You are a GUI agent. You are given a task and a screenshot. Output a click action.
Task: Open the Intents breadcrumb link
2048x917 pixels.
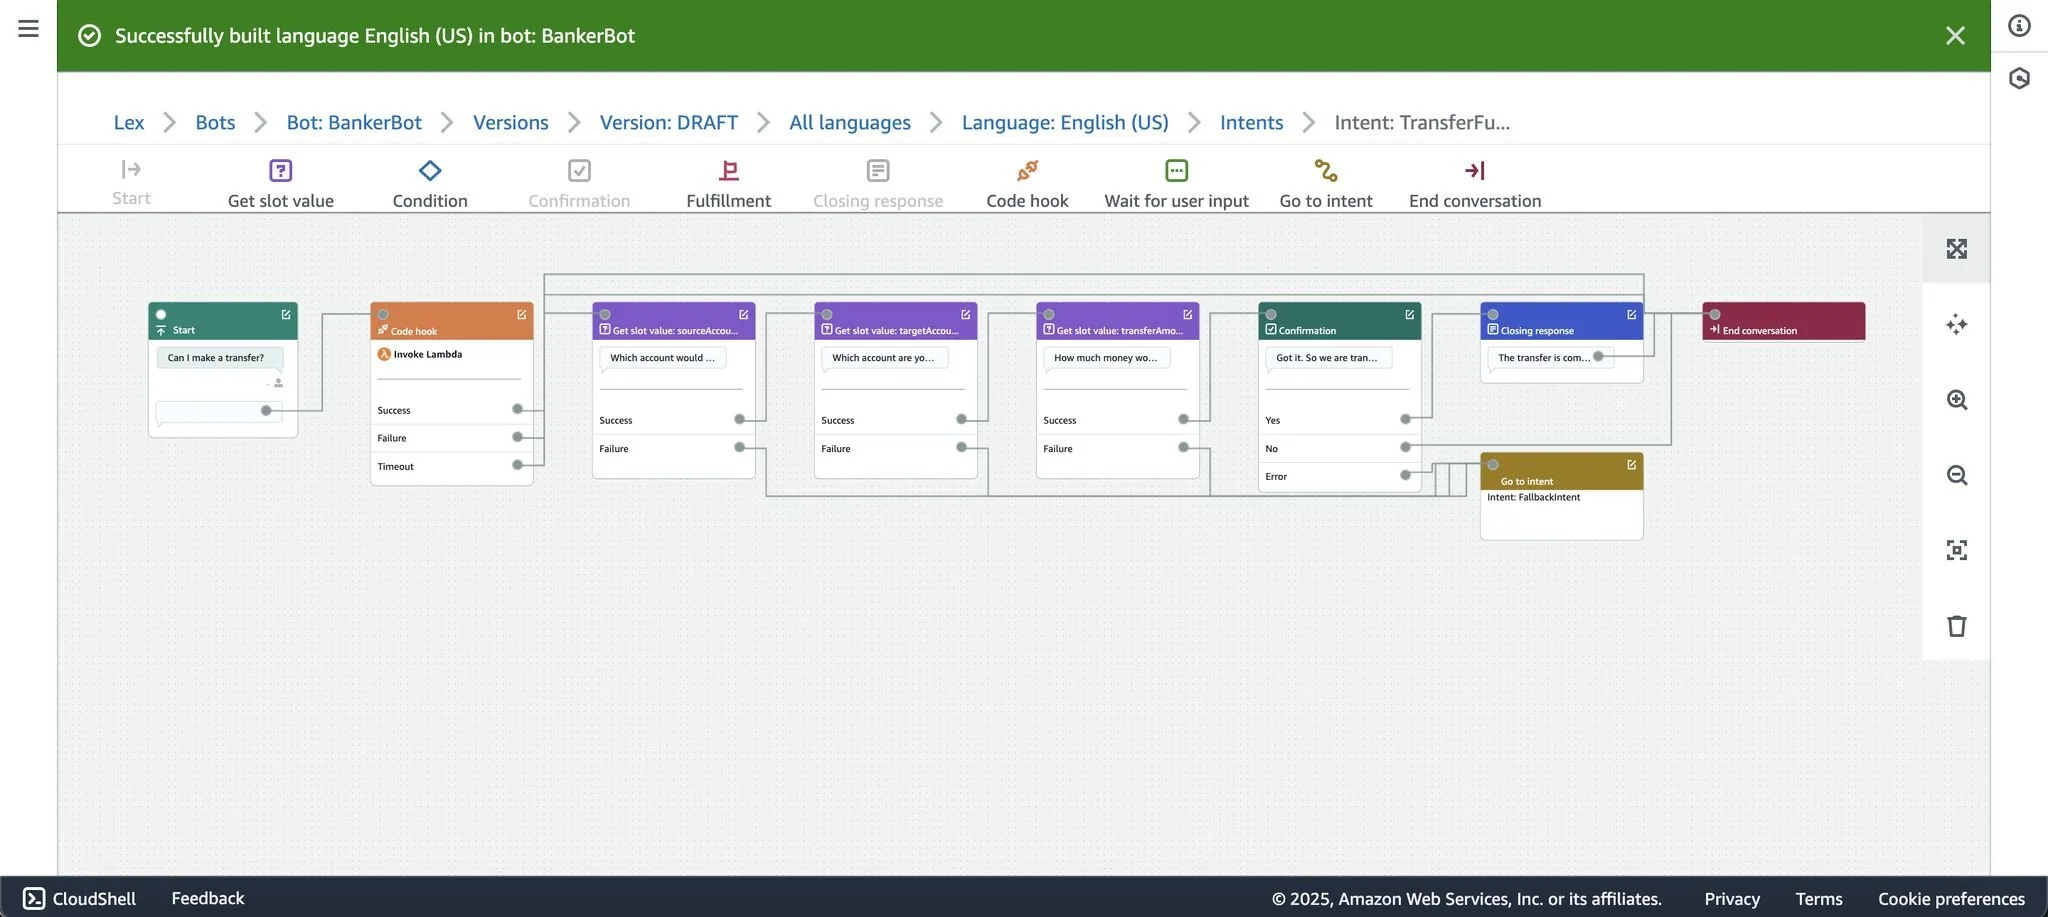pyautogui.click(x=1251, y=122)
